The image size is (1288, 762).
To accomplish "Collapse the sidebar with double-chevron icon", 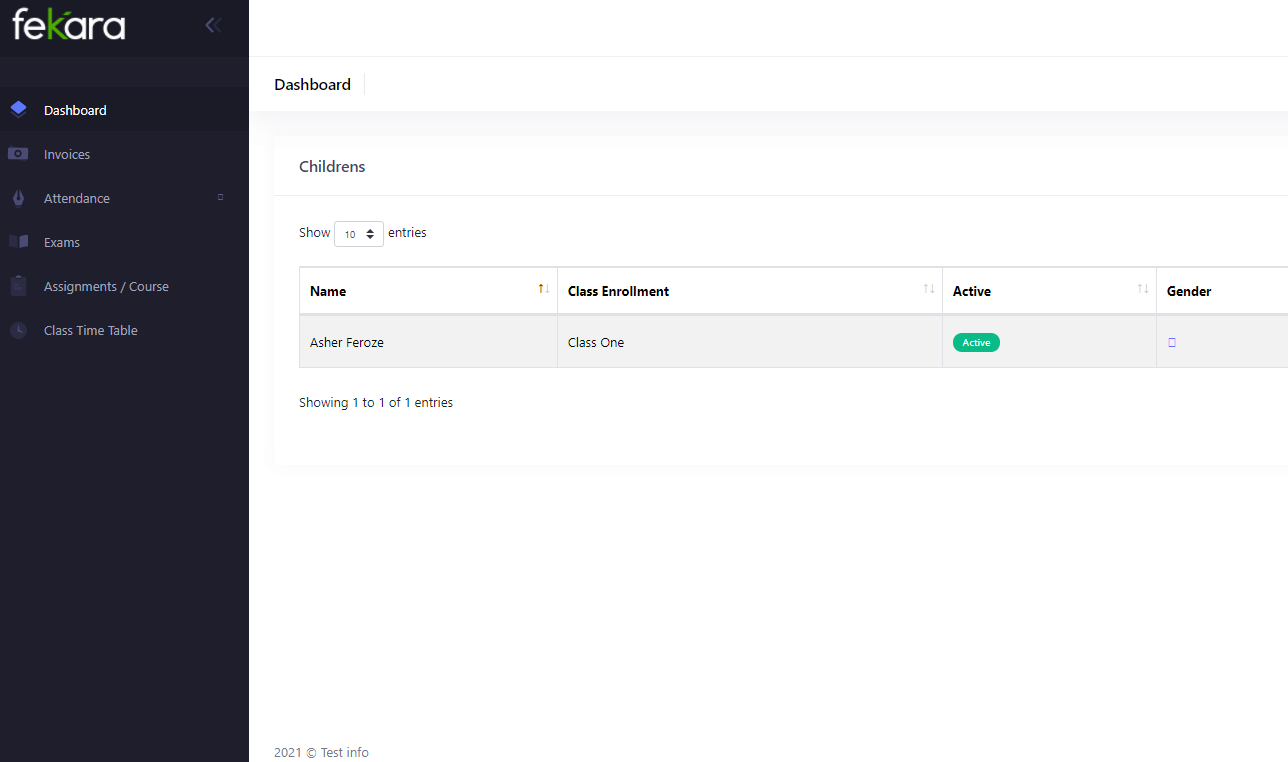I will coord(212,25).
